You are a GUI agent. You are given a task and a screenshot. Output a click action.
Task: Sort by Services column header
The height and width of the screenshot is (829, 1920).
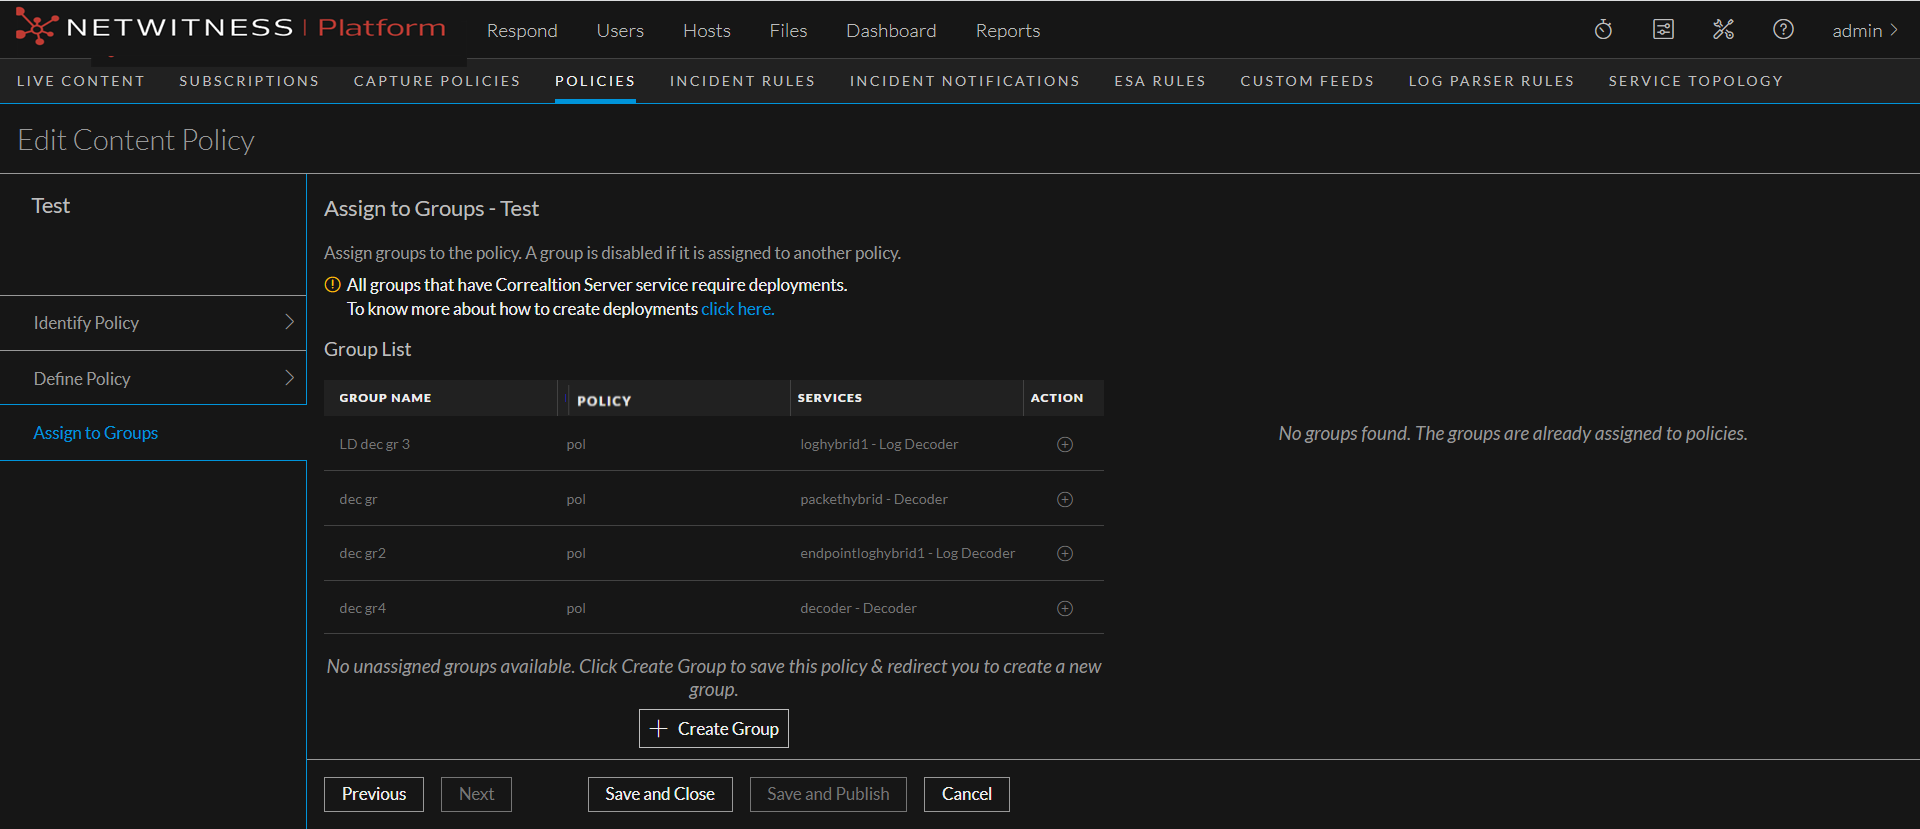tap(829, 398)
